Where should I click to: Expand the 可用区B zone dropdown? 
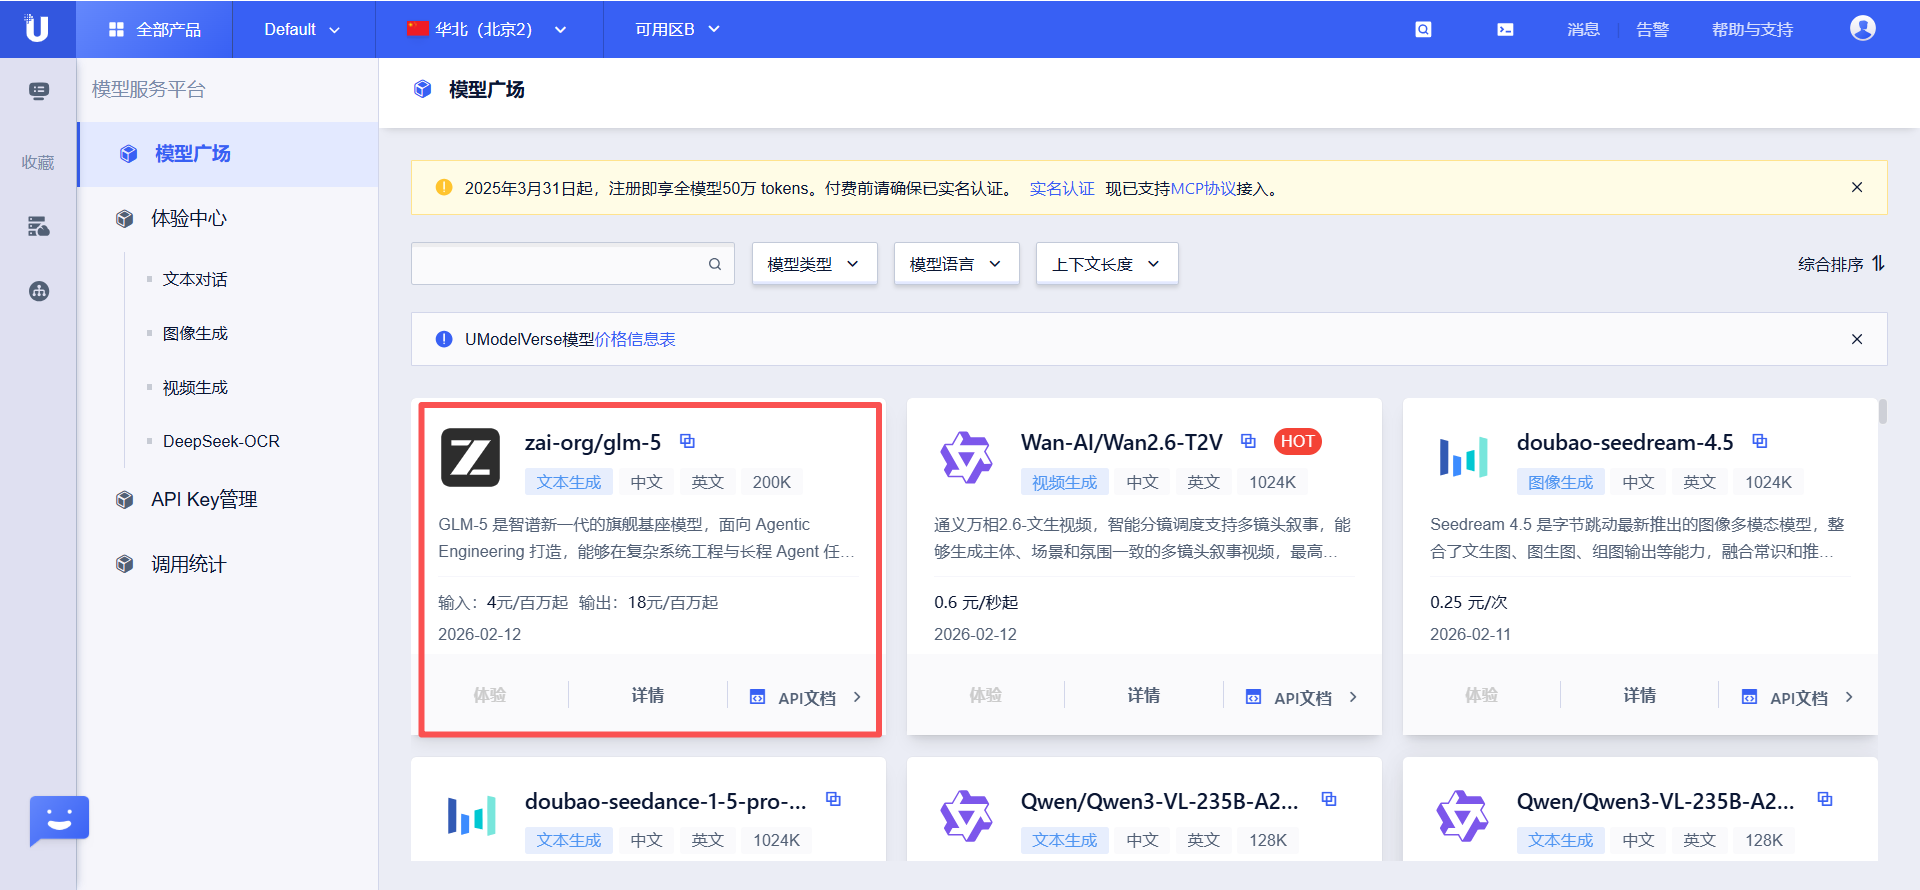677,30
